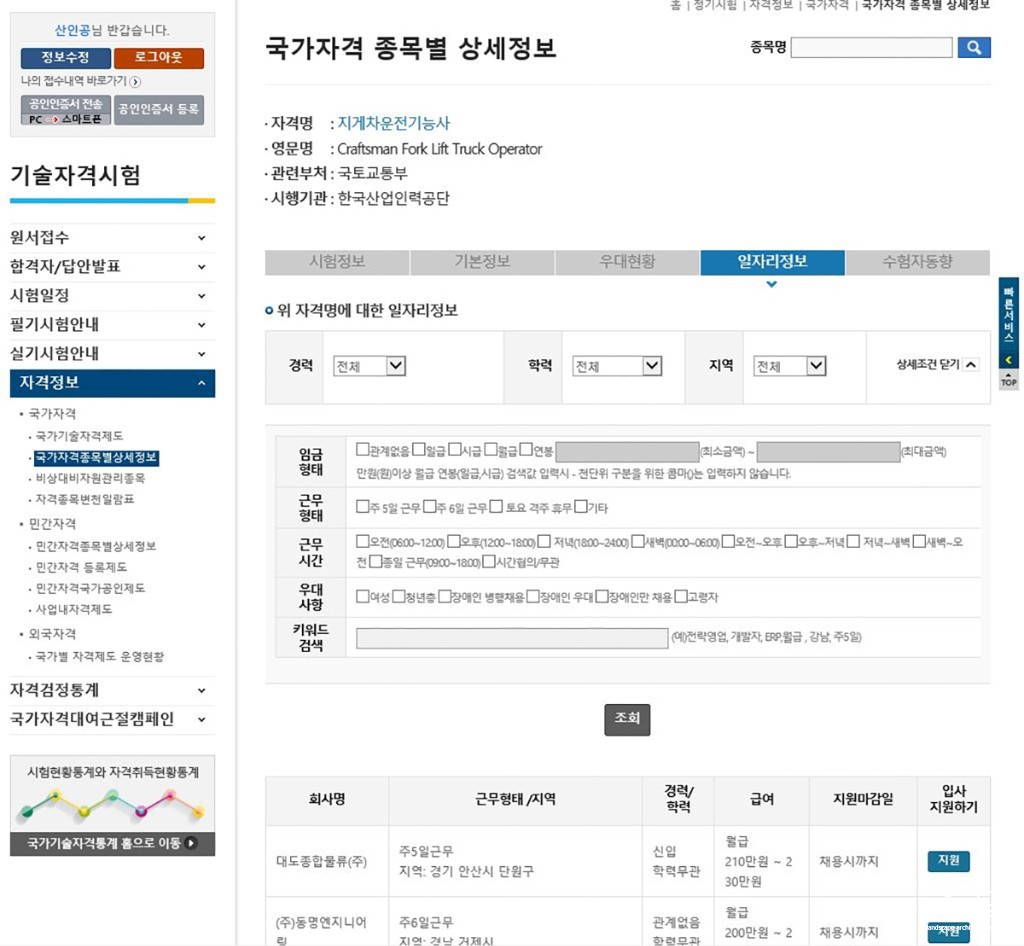This screenshot has width=1024, height=946.
Task: Switch to 우대현황 tab
Action: coord(627,262)
